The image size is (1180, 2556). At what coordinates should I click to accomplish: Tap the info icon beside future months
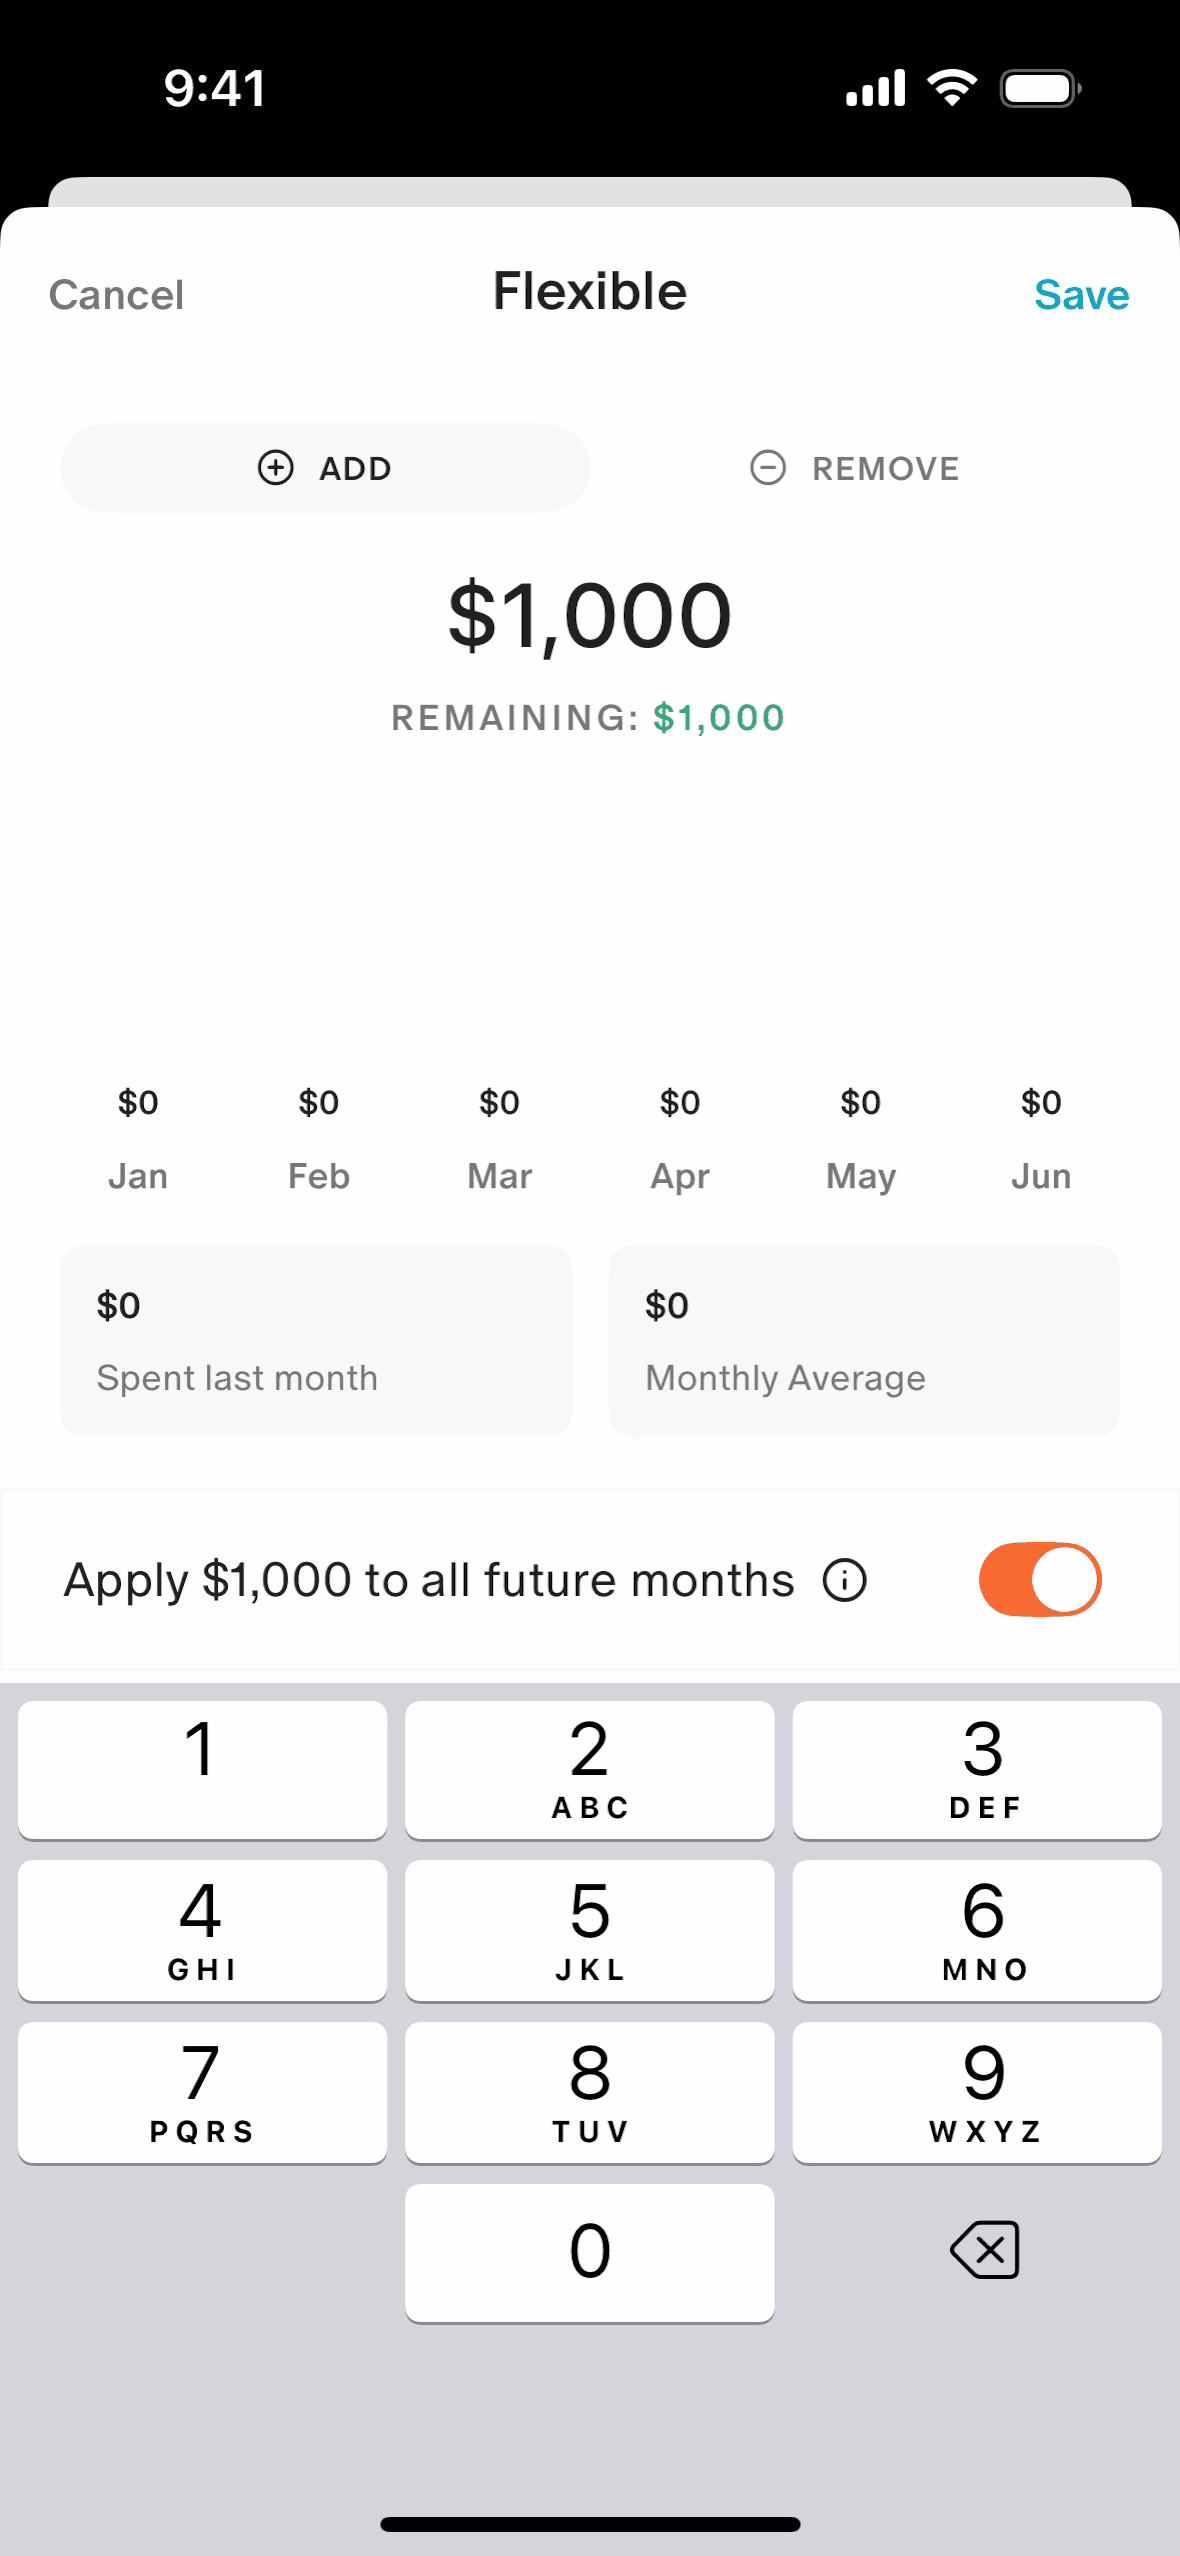[x=845, y=1581]
